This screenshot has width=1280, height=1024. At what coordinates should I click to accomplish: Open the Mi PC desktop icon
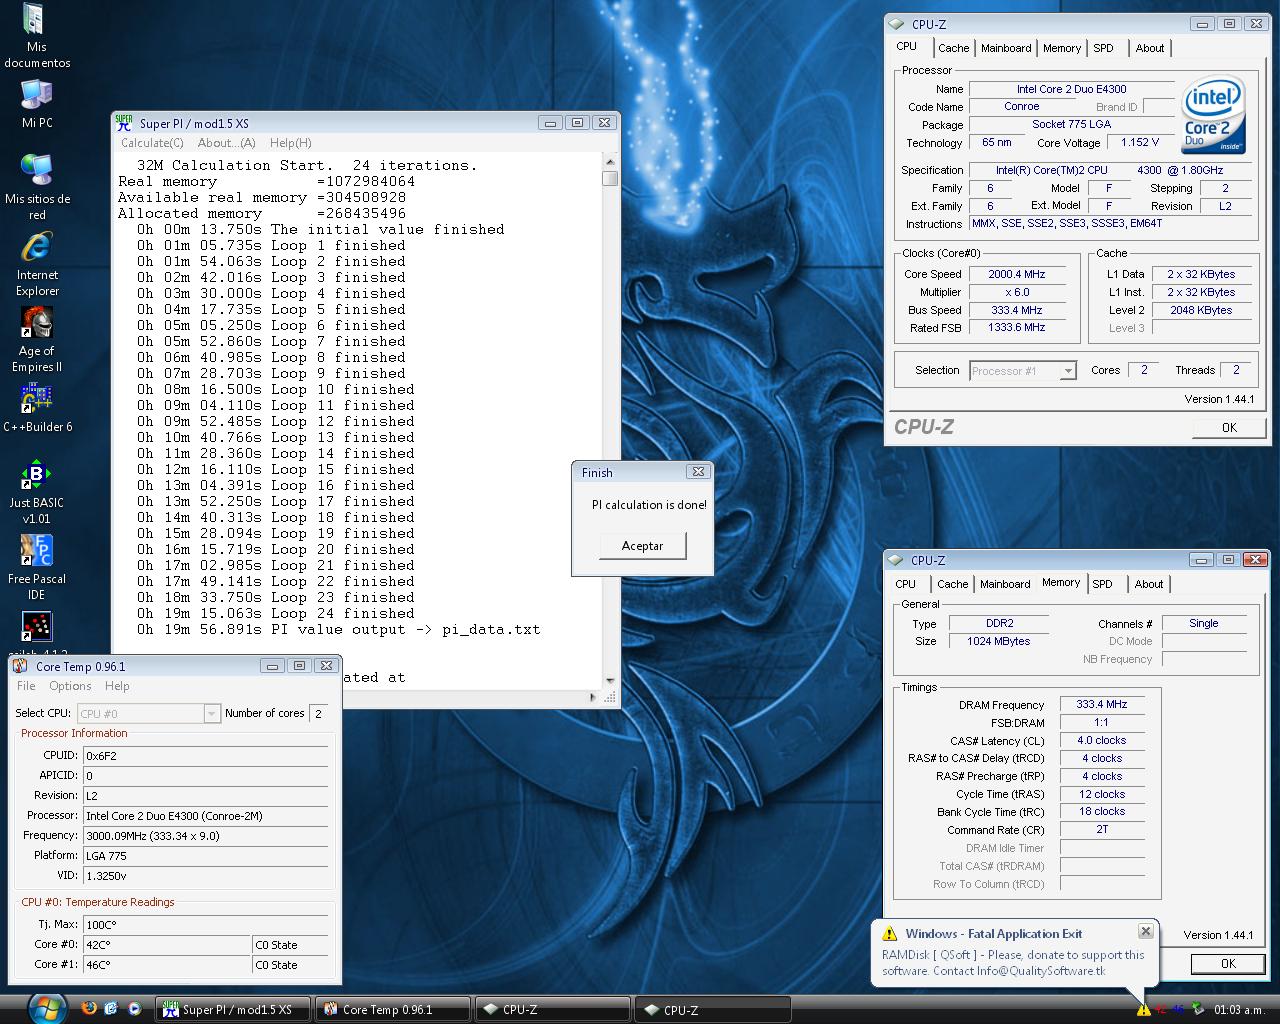click(x=37, y=104)
